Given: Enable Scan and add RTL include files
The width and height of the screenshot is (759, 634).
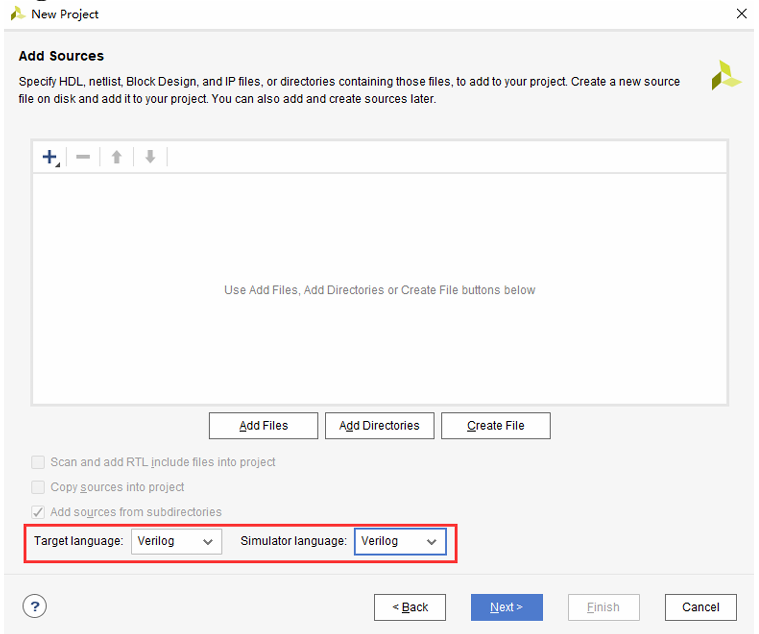Looking at the screenshot, I should pos(38,462).
